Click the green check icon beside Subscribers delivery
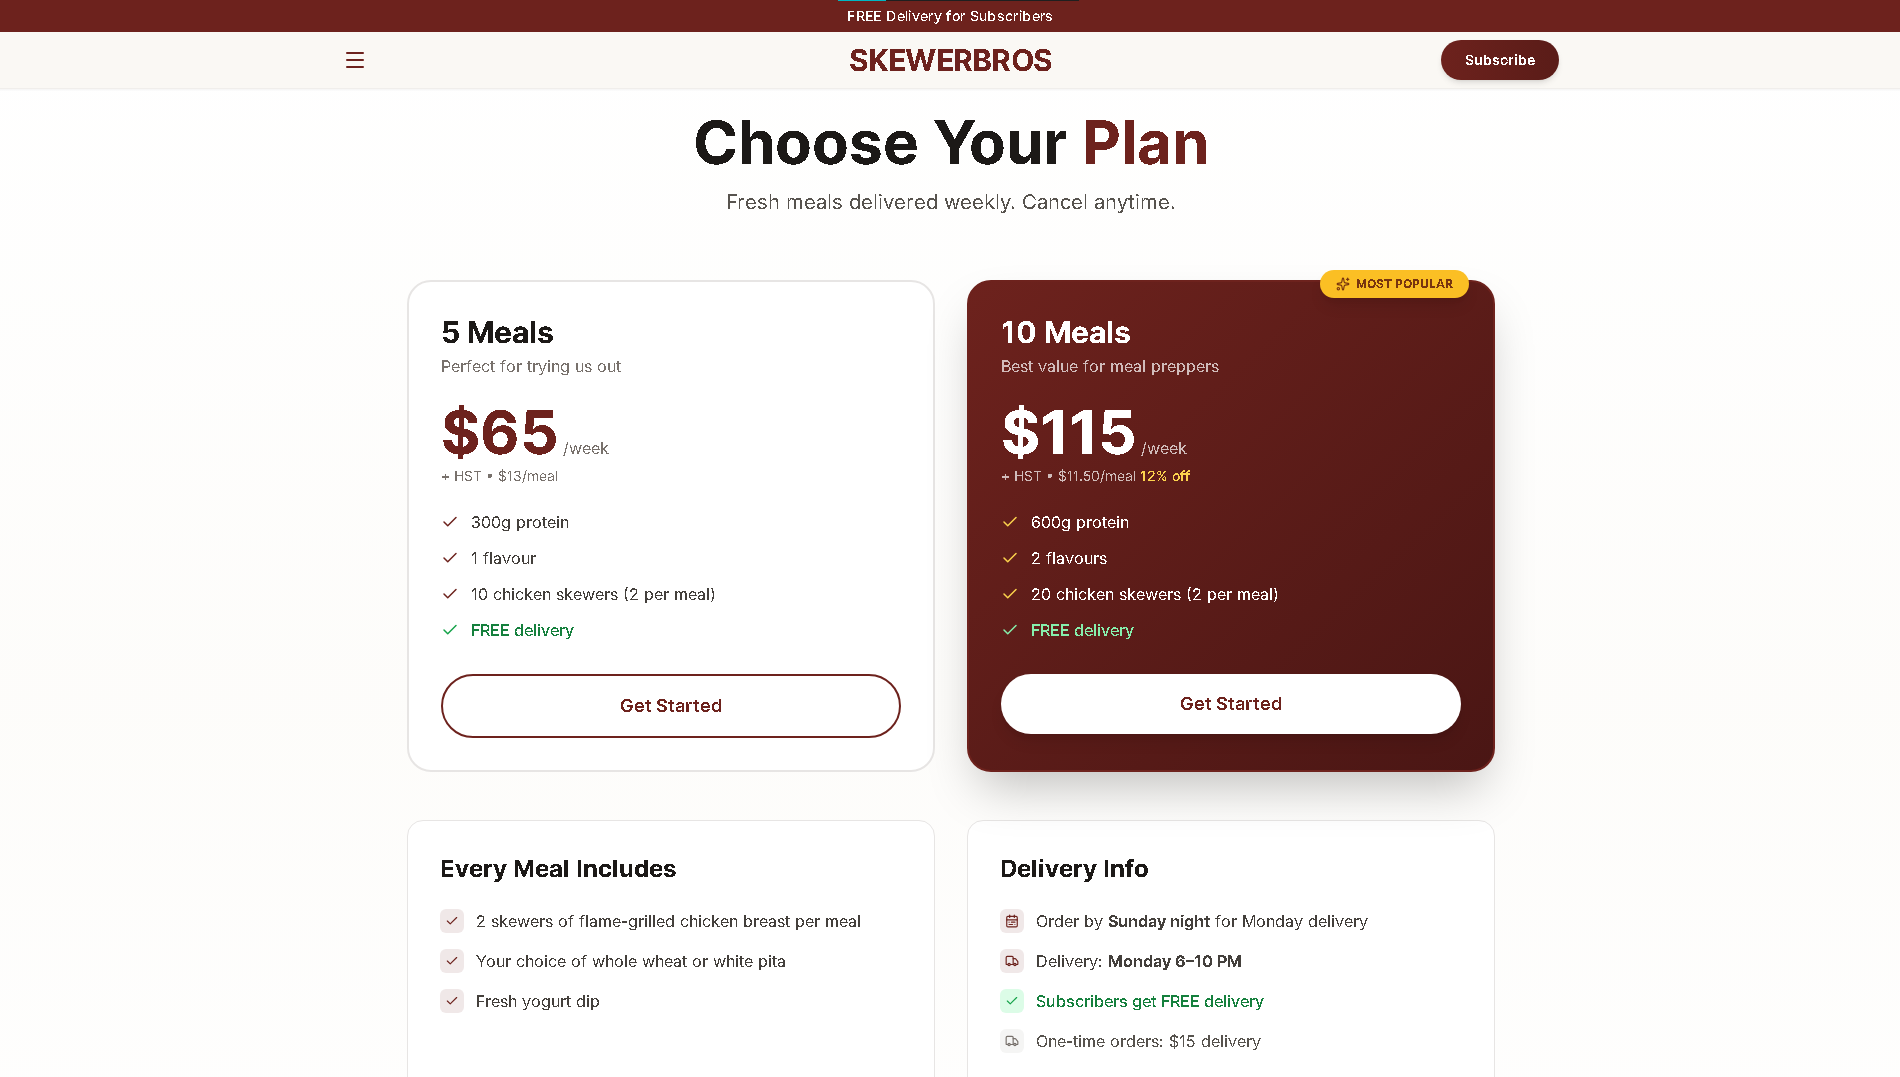The height and width of the screenshot is (1077, 1900). [1012, 1001]
